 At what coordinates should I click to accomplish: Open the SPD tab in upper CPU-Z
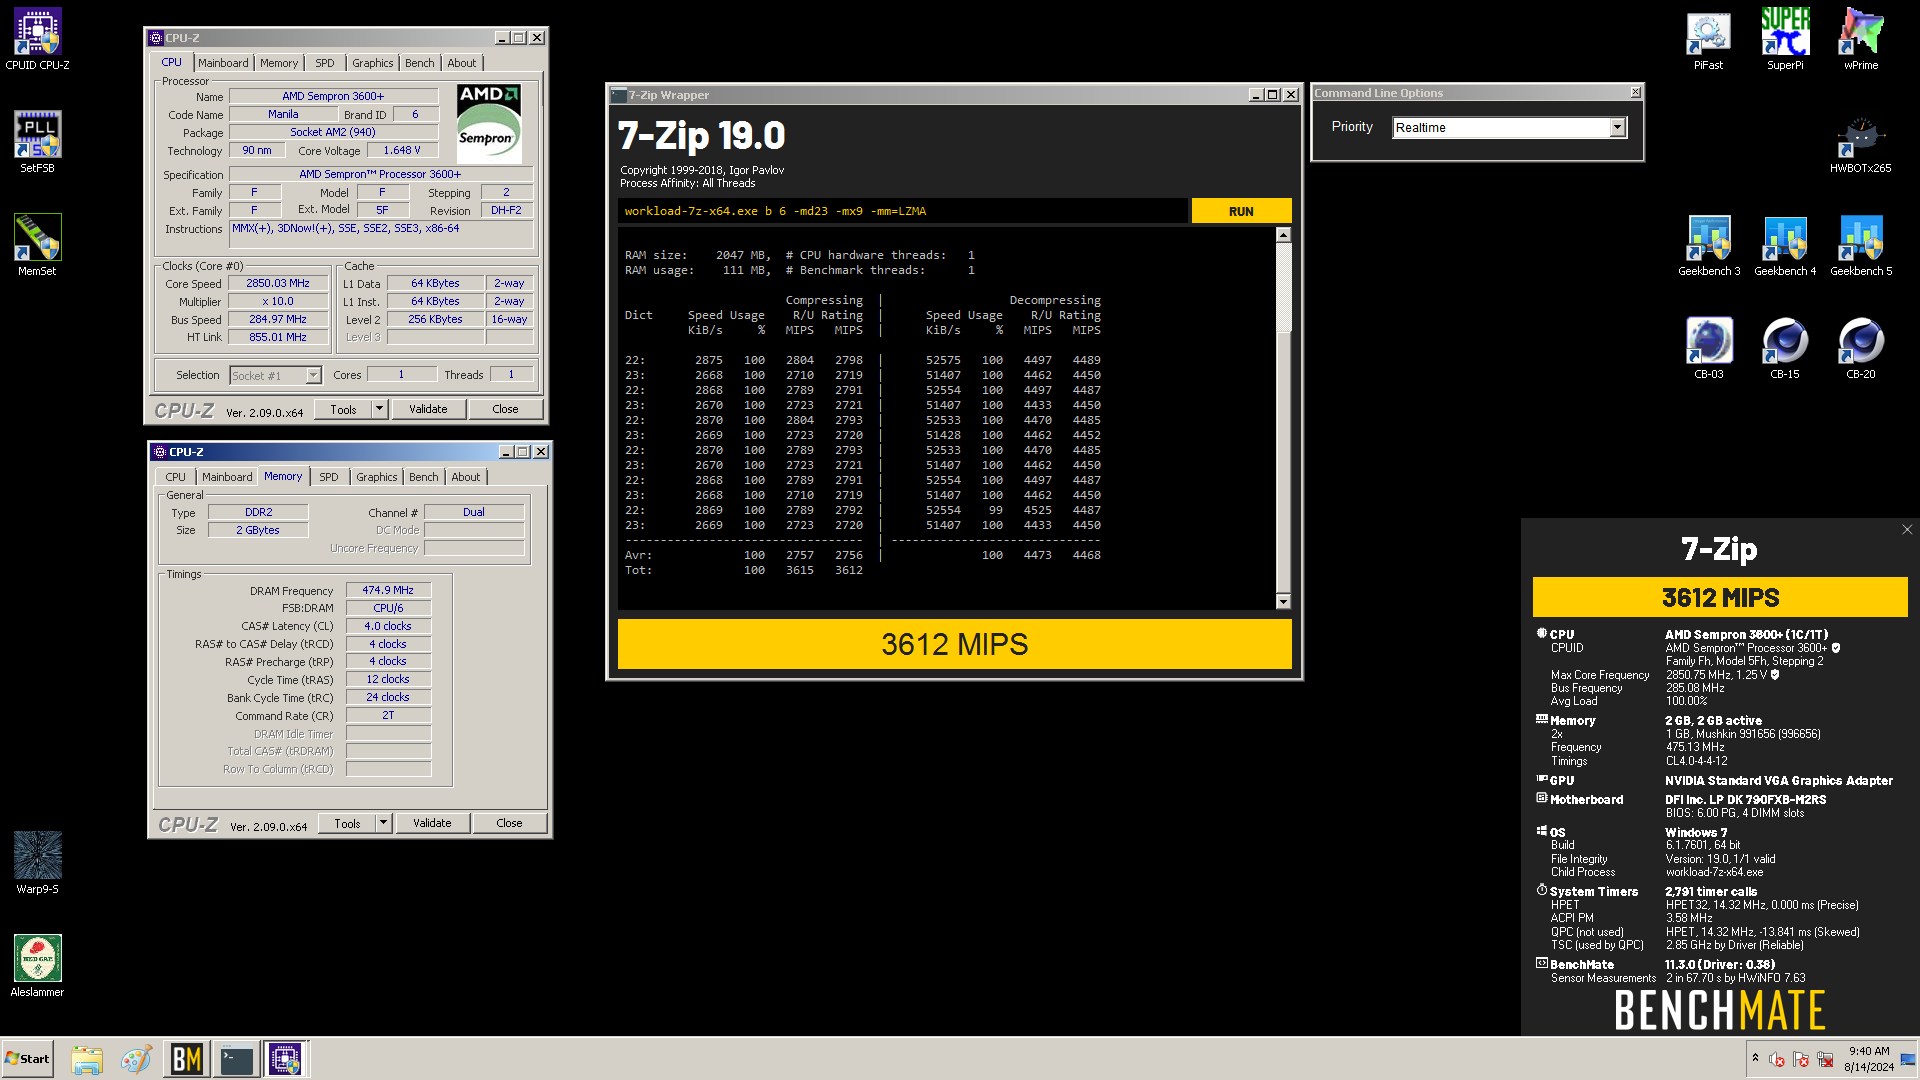coord(325,63)
